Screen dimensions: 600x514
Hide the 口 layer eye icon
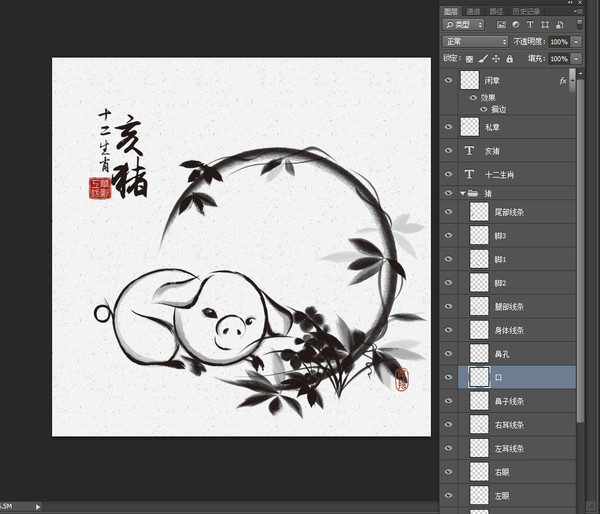(x=448, y=377)
